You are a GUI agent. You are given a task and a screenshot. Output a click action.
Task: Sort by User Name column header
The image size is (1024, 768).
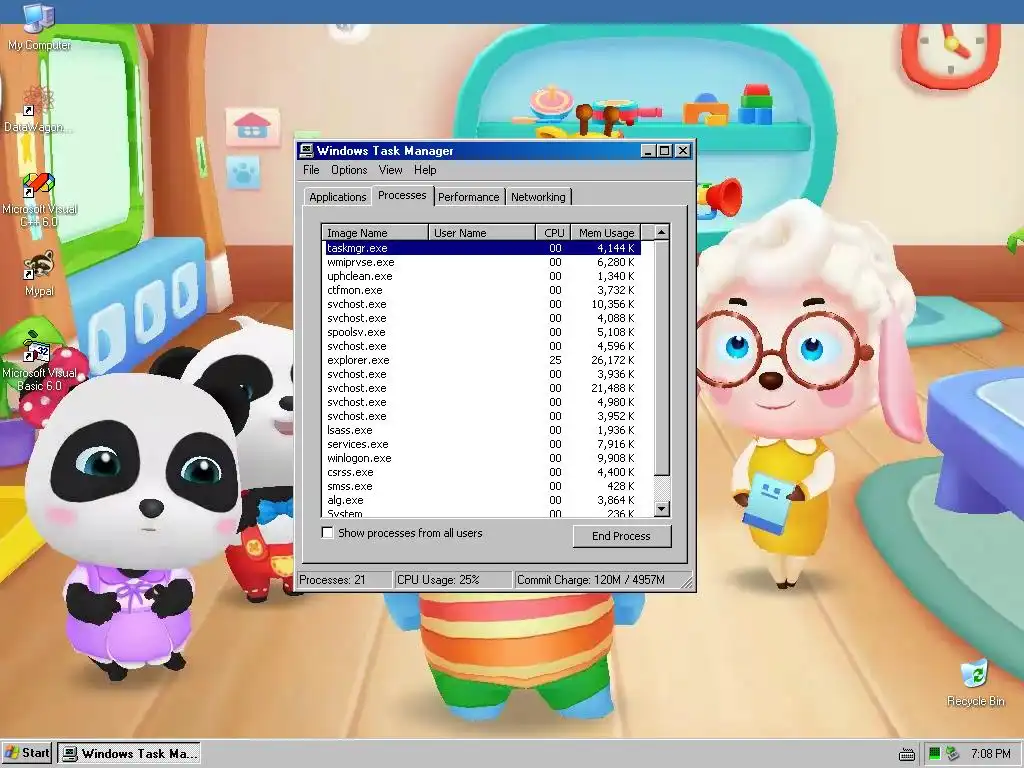(482, 232)
